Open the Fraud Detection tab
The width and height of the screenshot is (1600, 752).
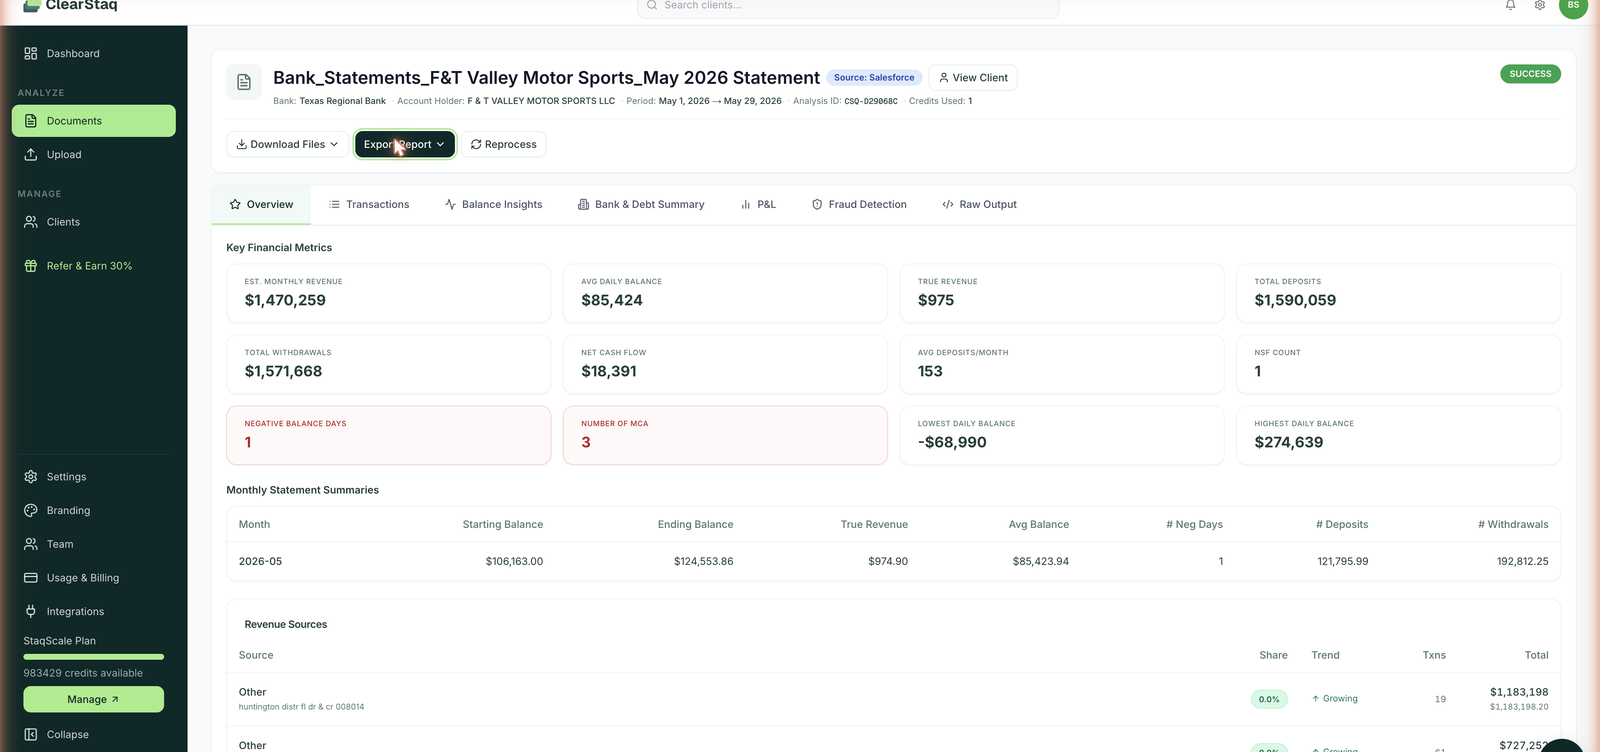[x=859, y=205]
